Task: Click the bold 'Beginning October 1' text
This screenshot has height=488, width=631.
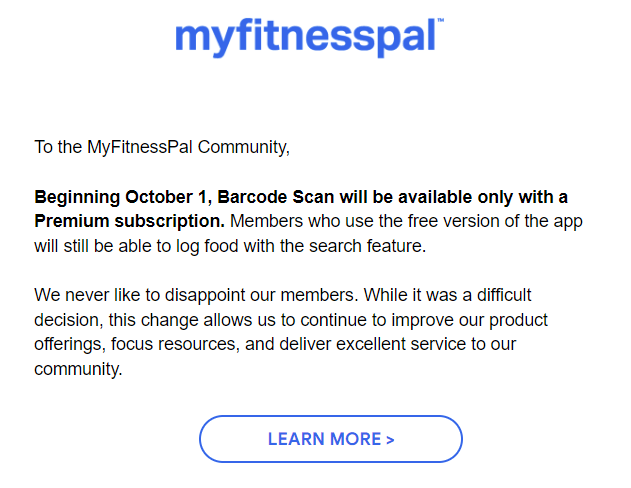Action: [x=123, y=197]
